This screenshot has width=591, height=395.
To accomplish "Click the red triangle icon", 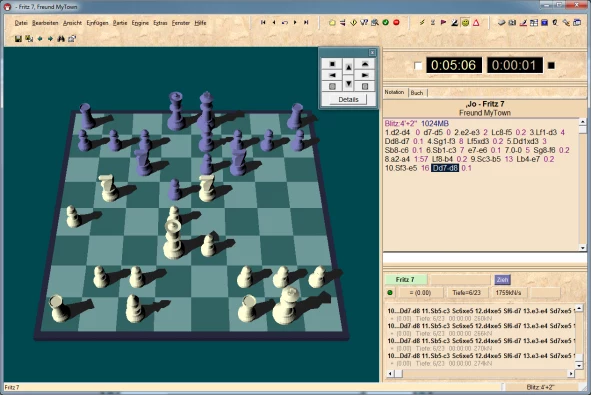I will coord(476,23).
